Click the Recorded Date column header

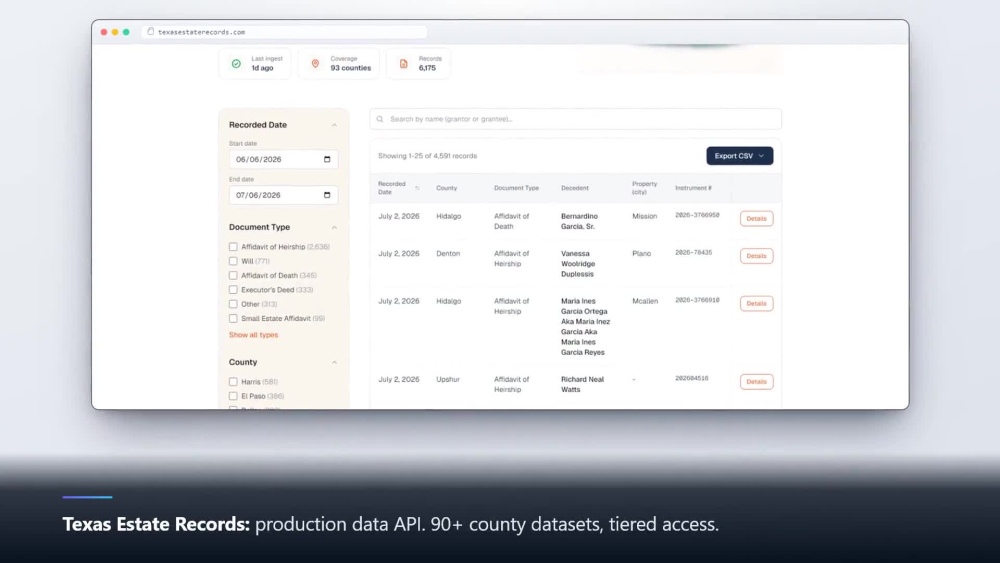pyautogui.click(x=392, y=188)
